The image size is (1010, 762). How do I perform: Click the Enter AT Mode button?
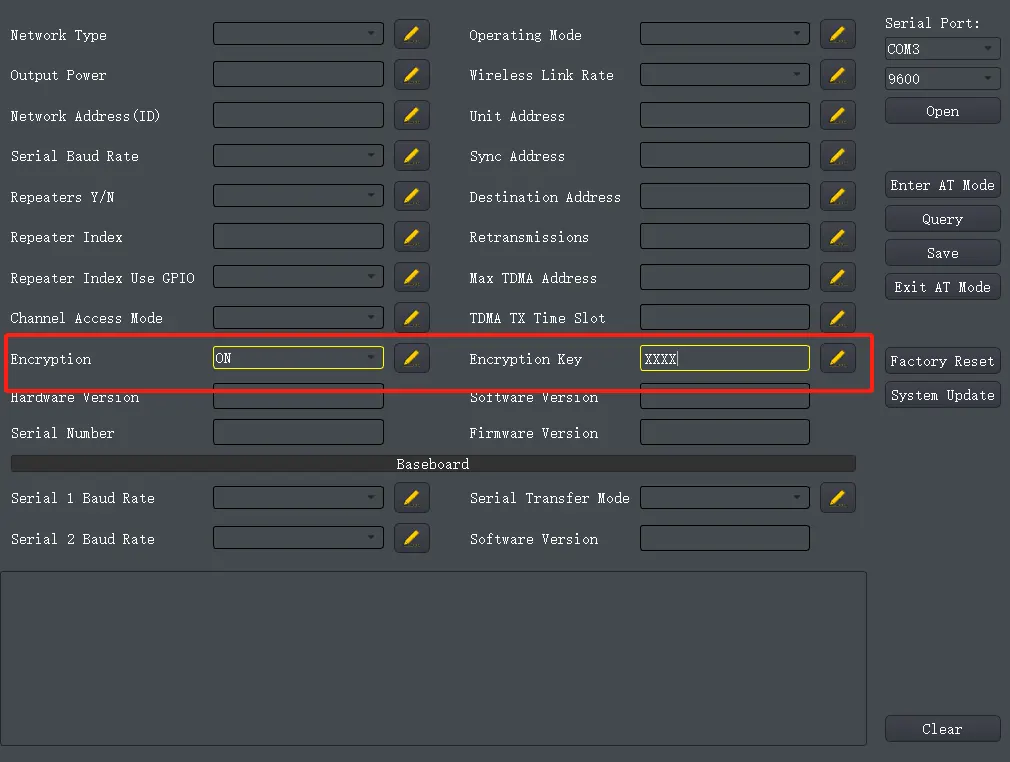pyautogui.click(x=942, y=185)
